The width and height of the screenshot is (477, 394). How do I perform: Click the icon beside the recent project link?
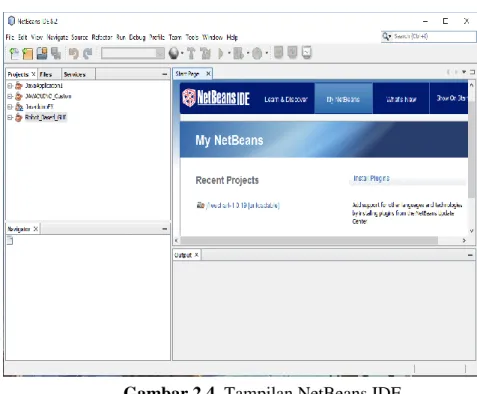pos(200,205)
